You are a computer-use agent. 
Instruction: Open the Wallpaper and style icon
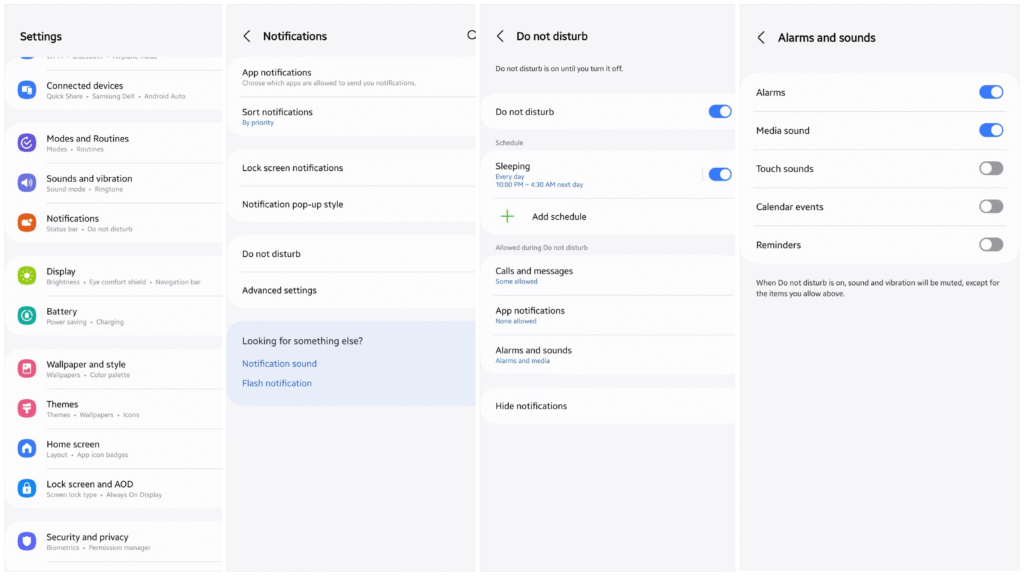pos(27,369)
